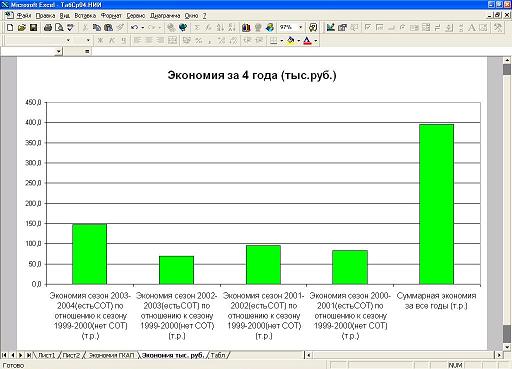This screenshot has width=512, height=369.
Task: Click the equals formula edit button
Action: tap(87, 51)
